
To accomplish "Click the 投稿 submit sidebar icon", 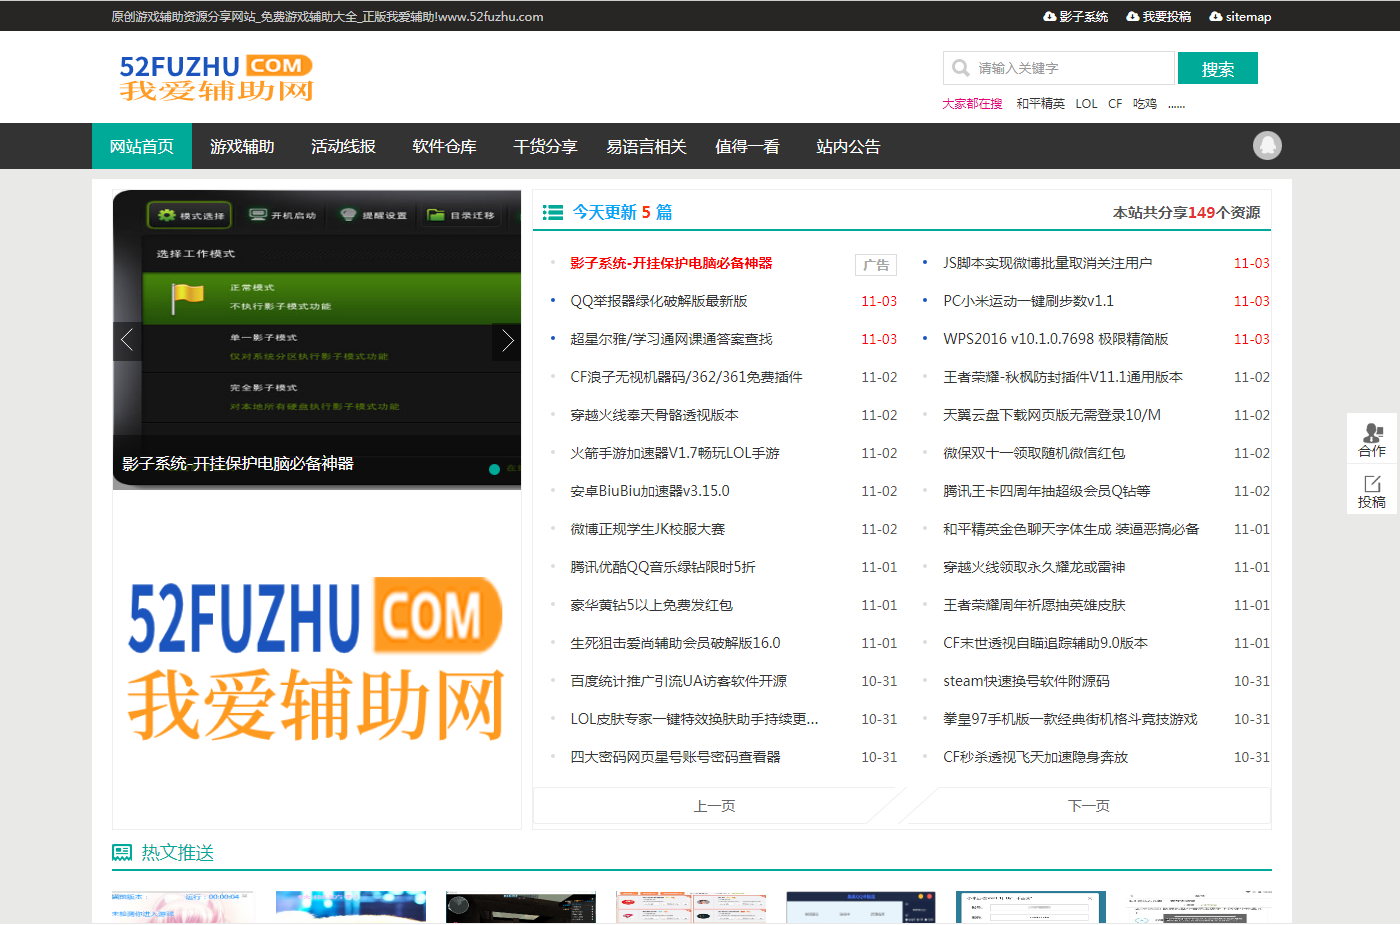I will click(1372, 491).
